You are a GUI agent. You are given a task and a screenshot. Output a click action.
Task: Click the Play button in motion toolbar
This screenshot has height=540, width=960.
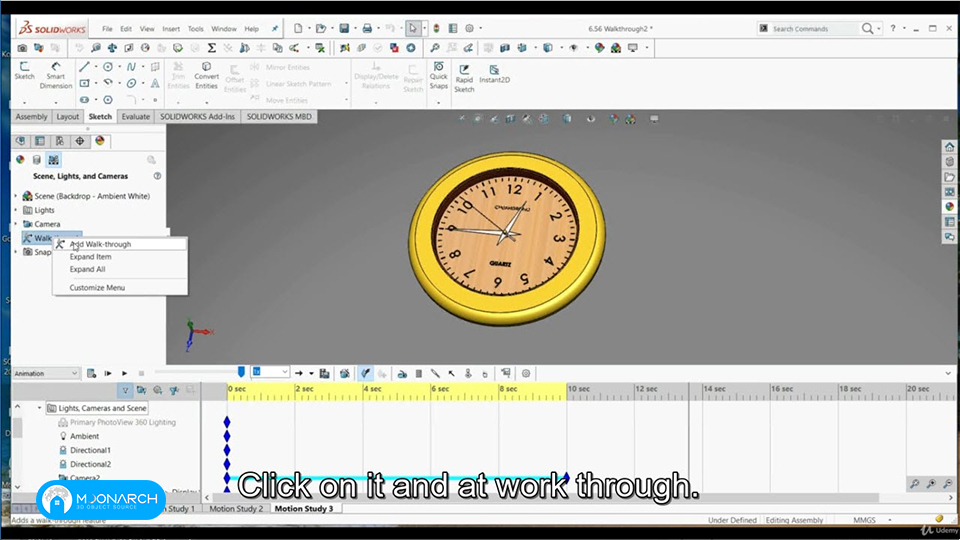pyautogui.click(x=124, y=373)
